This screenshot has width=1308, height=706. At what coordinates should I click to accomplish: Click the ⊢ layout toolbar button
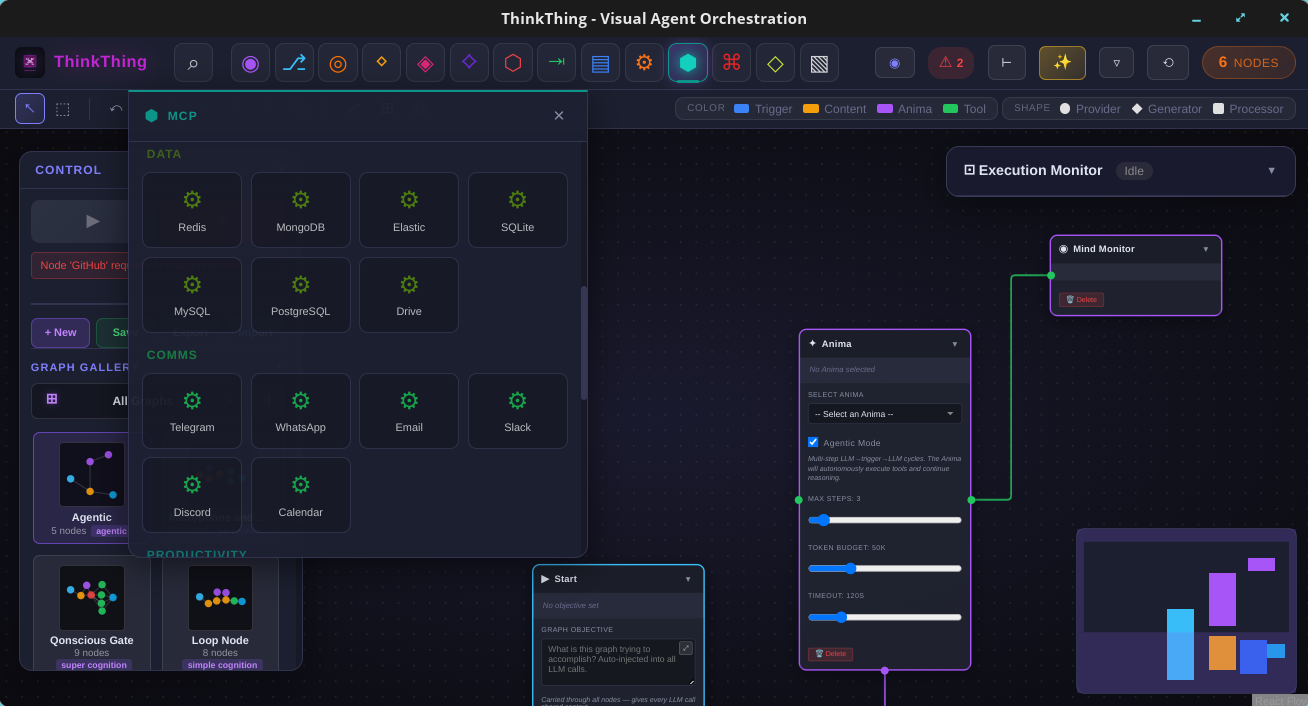pos(1007,63)
